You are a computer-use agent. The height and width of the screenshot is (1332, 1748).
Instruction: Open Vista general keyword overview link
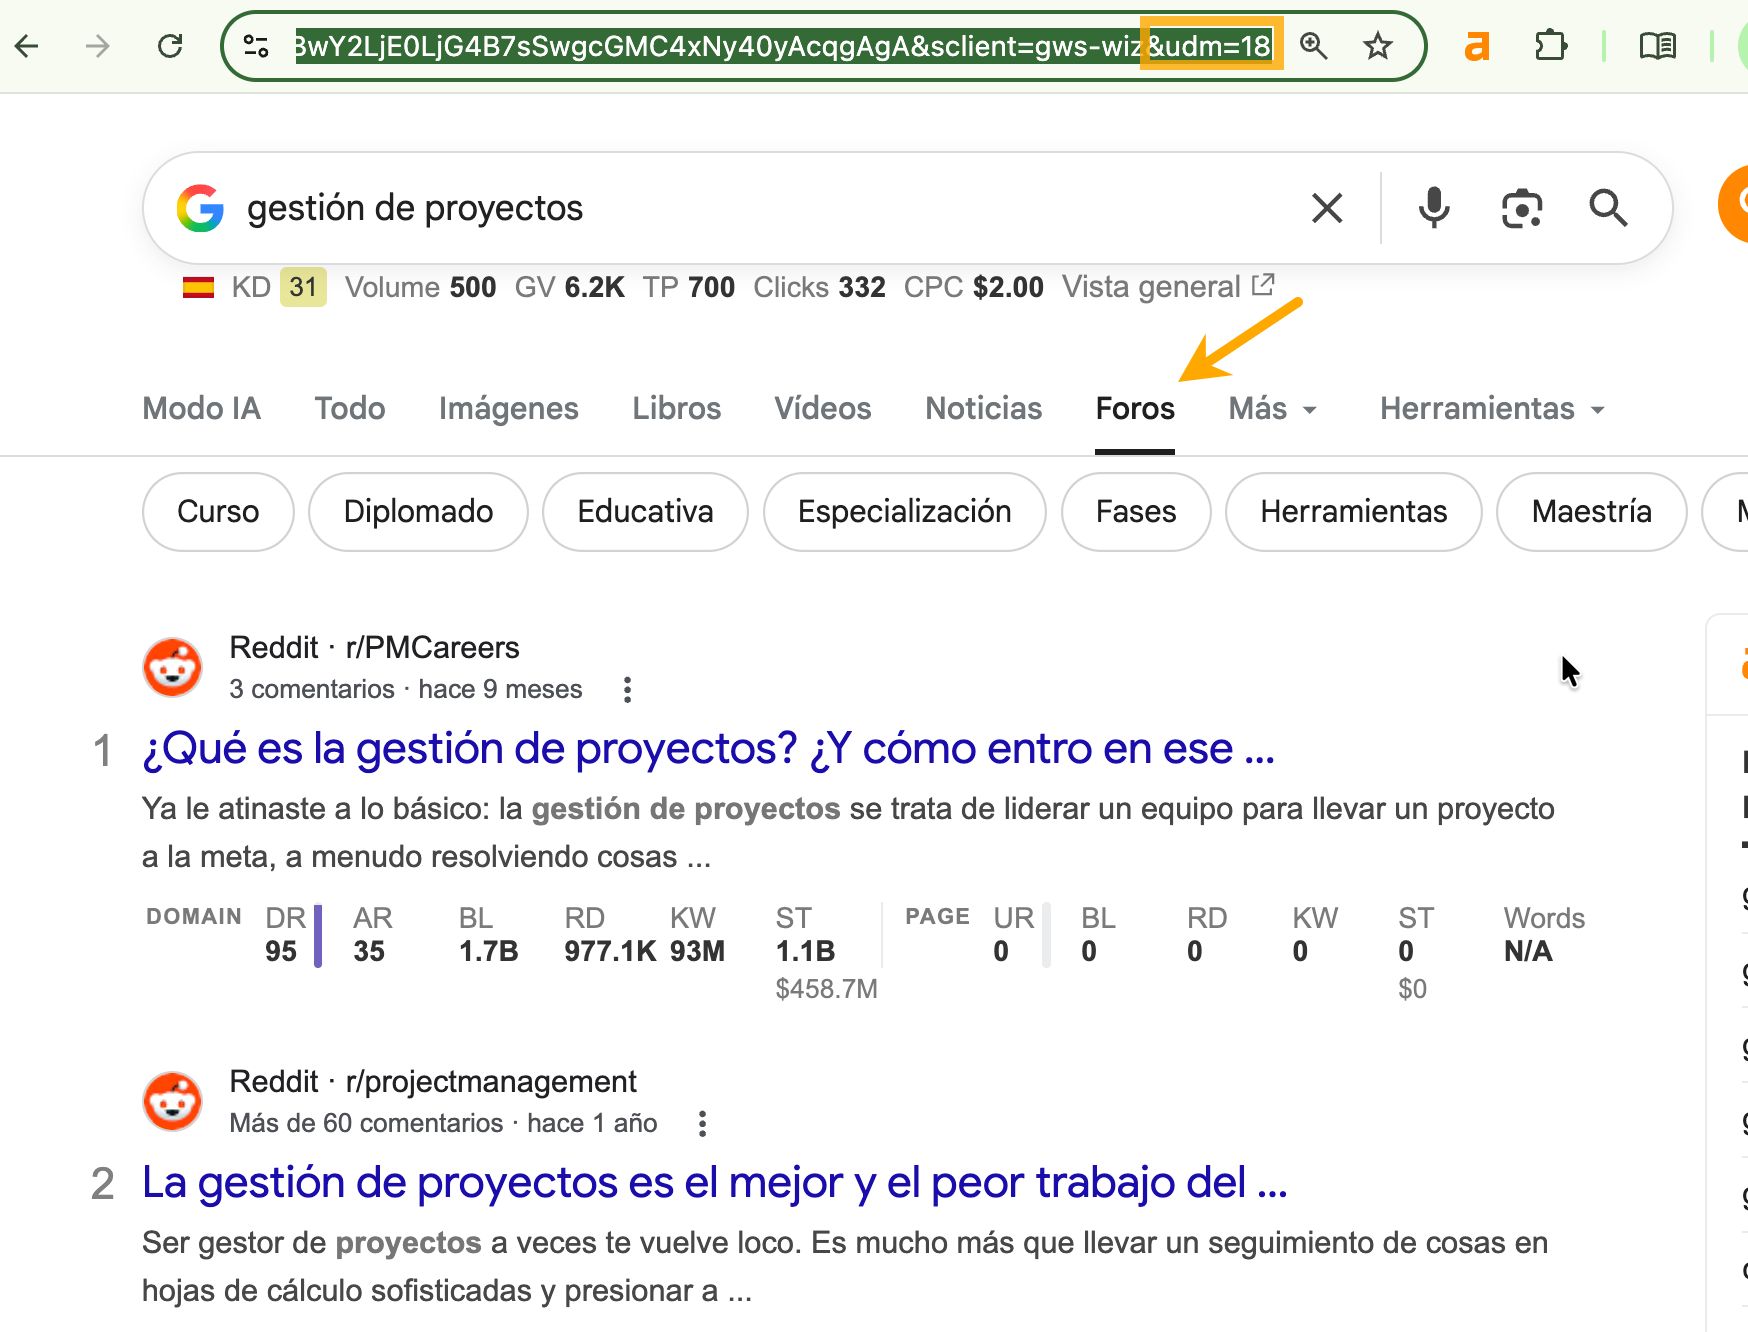1168,287
